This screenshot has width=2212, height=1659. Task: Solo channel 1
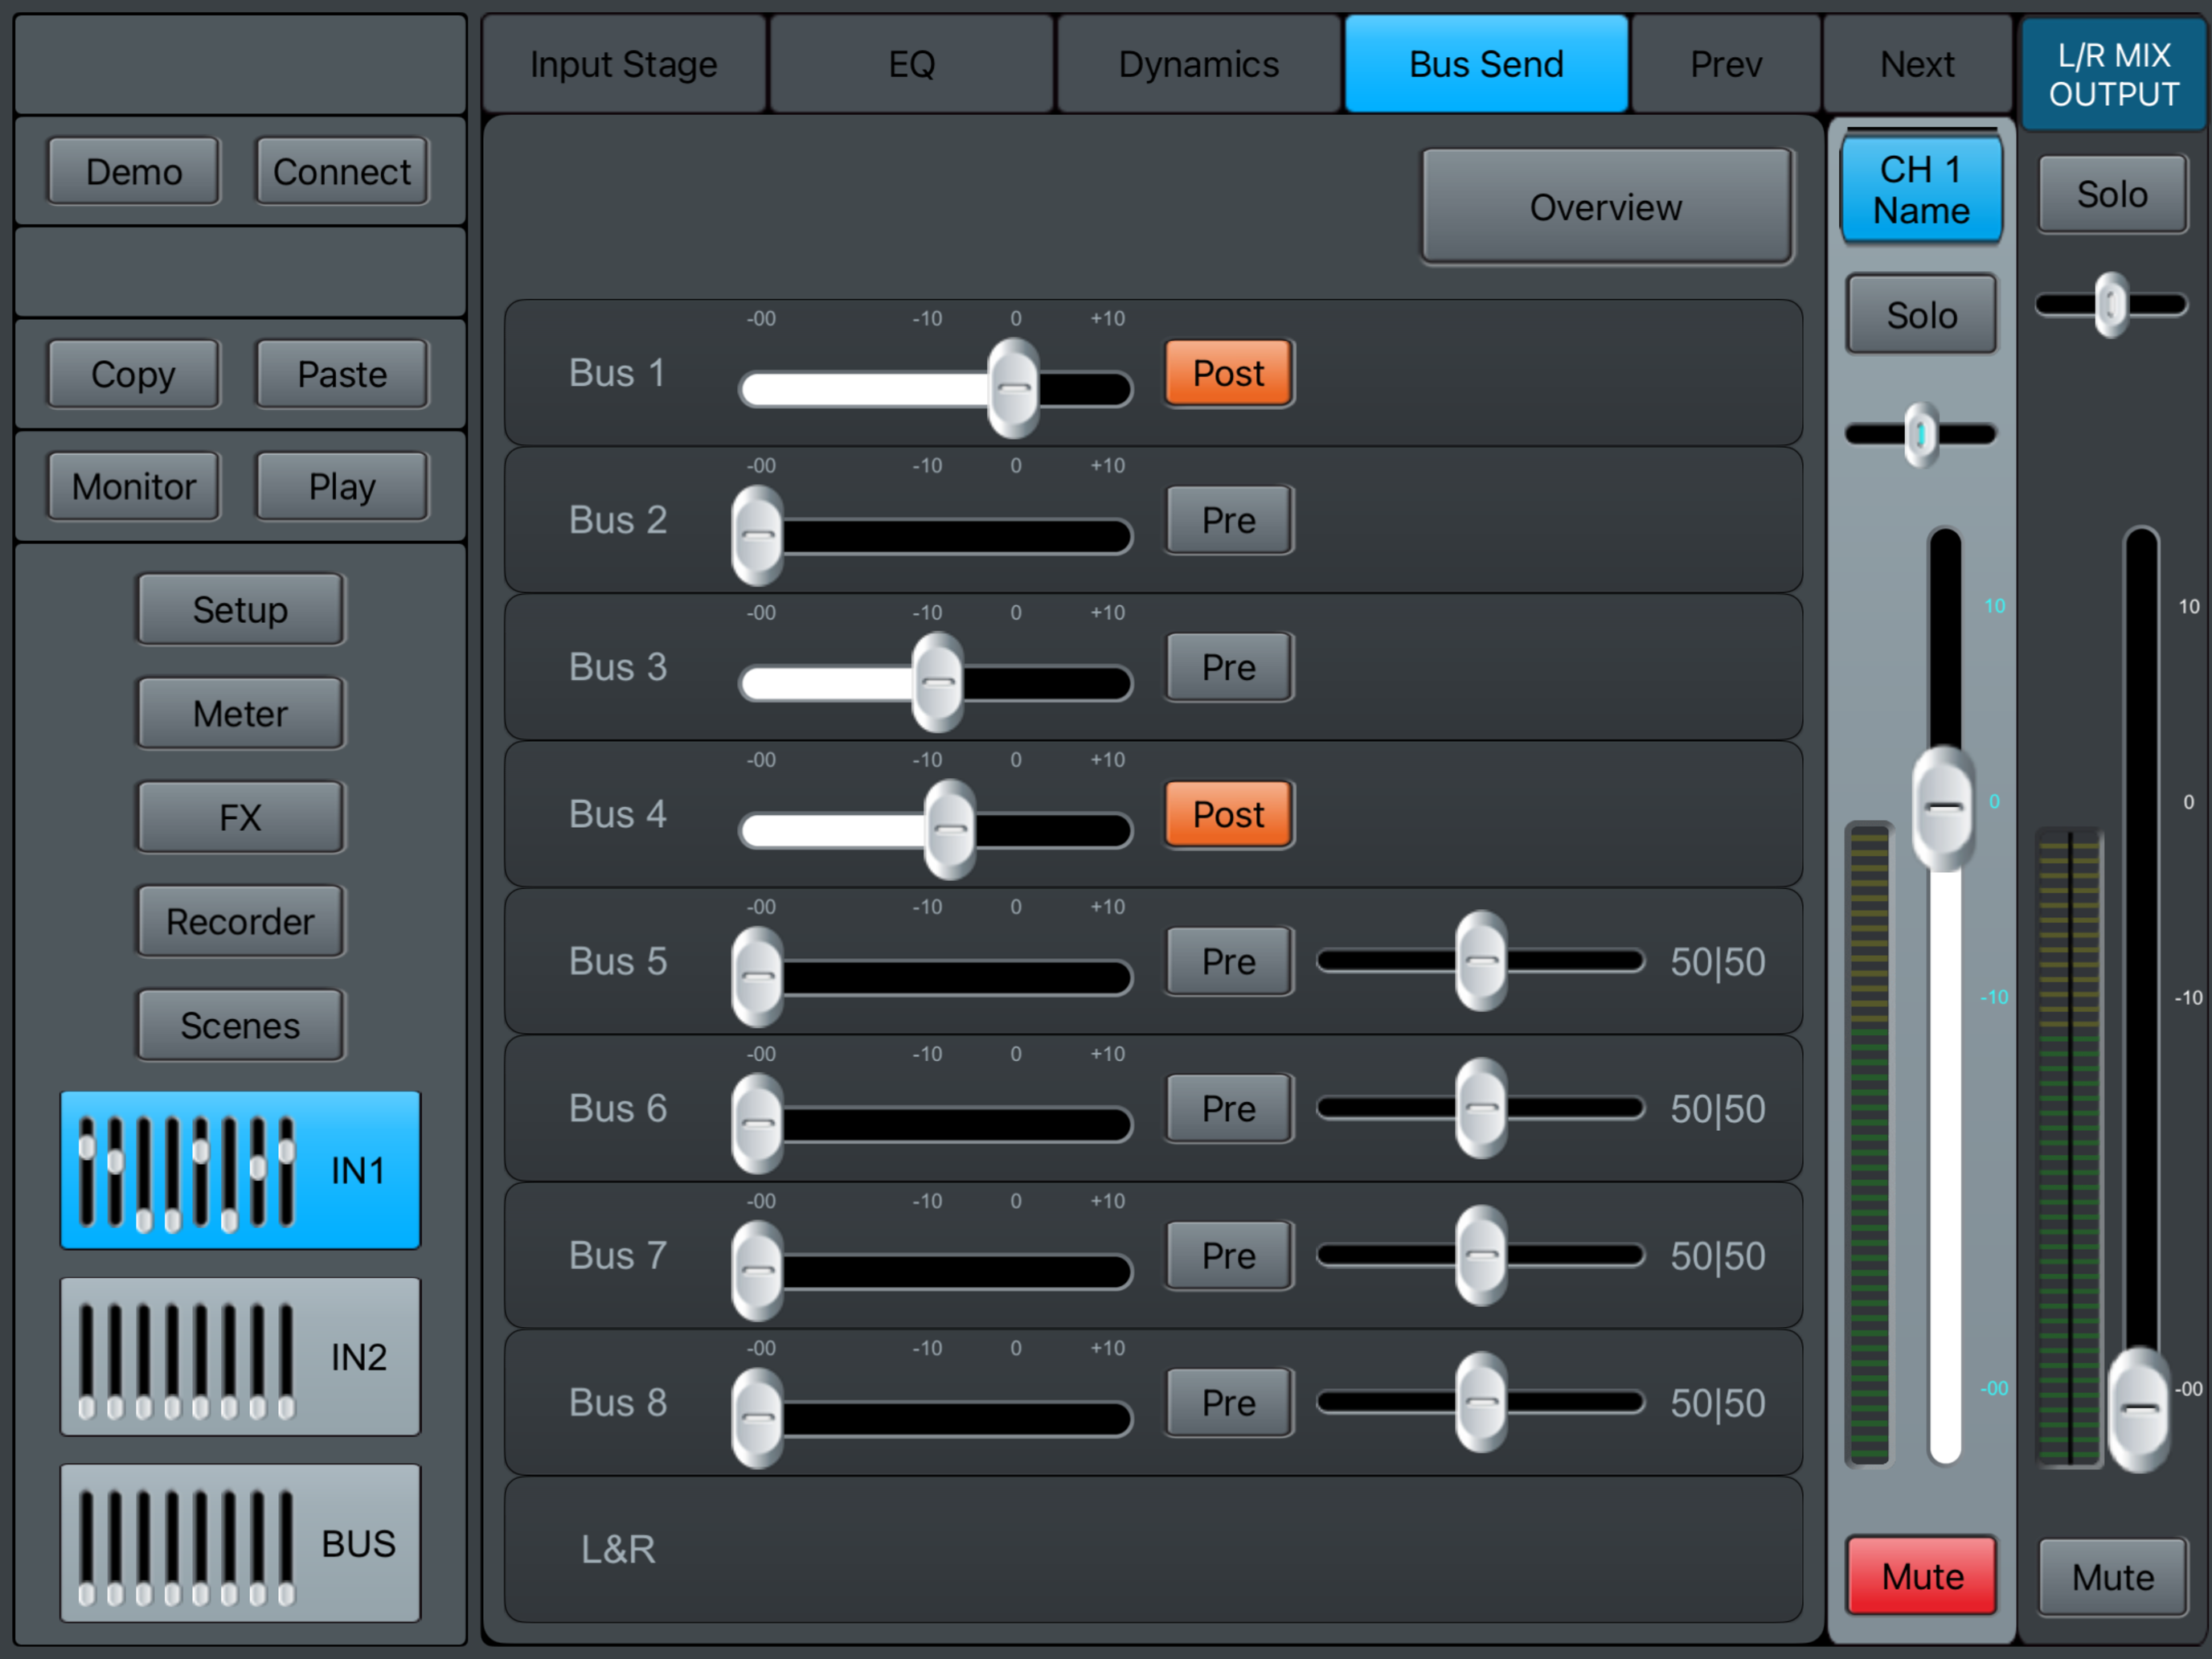(1922, 315)
